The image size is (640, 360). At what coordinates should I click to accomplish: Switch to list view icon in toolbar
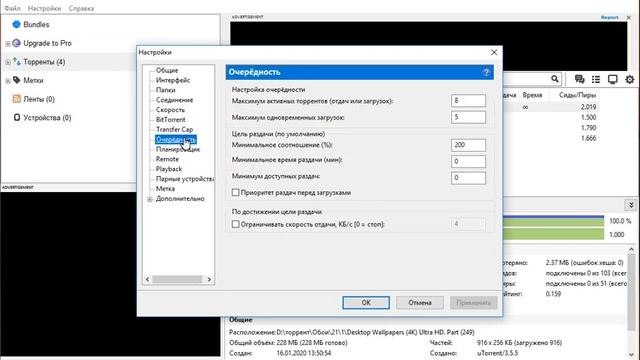coord(596,79)
